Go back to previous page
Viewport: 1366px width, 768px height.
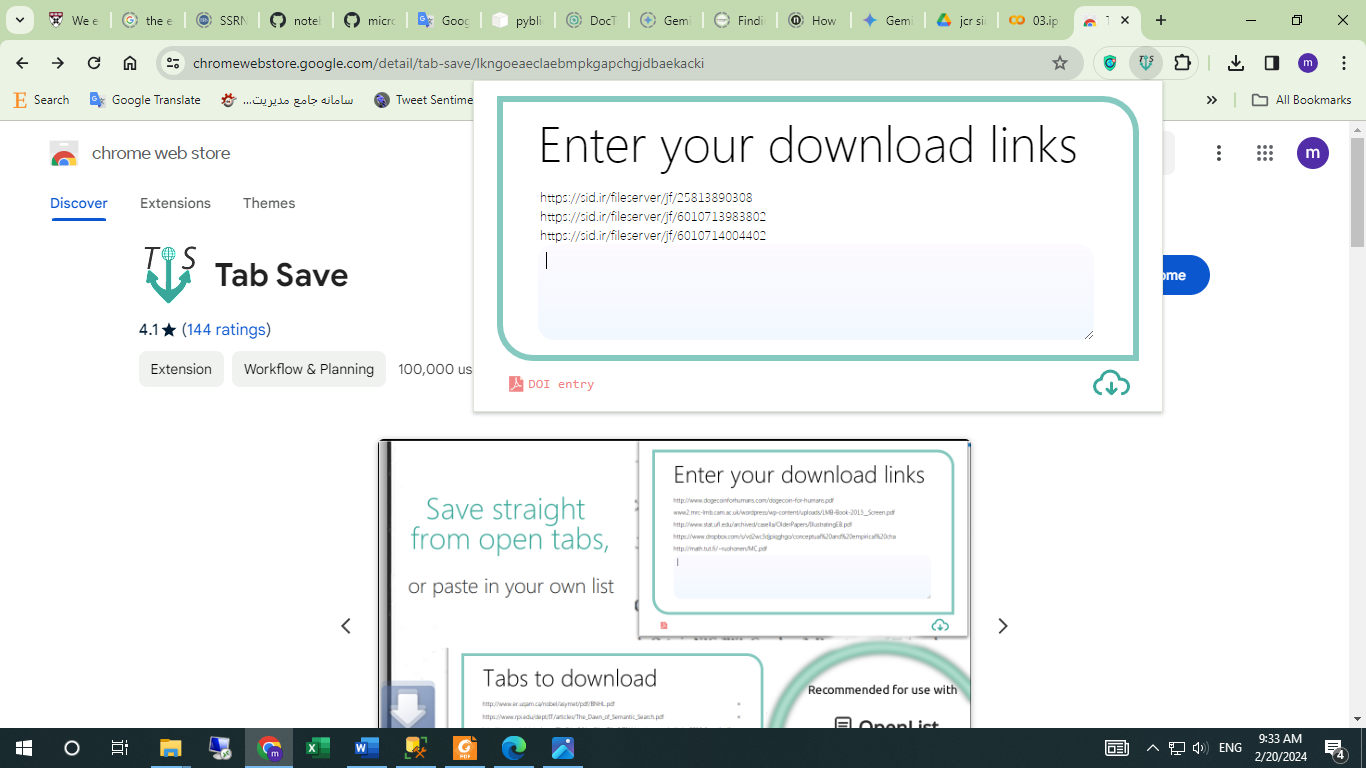(x=22, y=63)
